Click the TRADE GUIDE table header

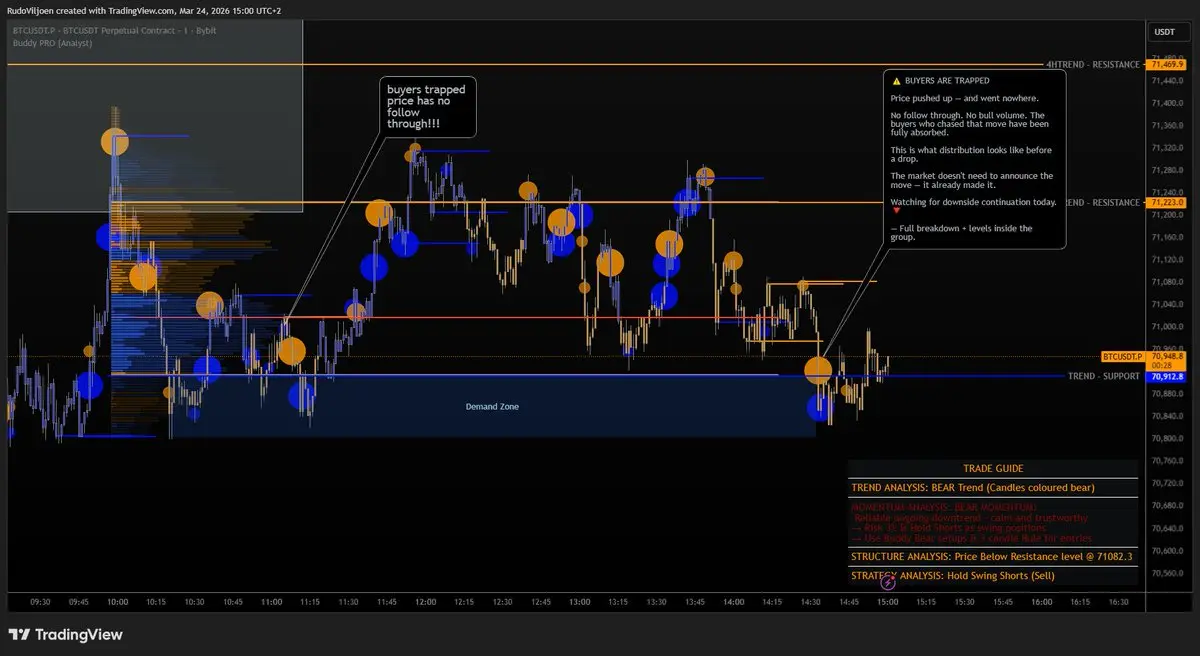coord(993,468)
